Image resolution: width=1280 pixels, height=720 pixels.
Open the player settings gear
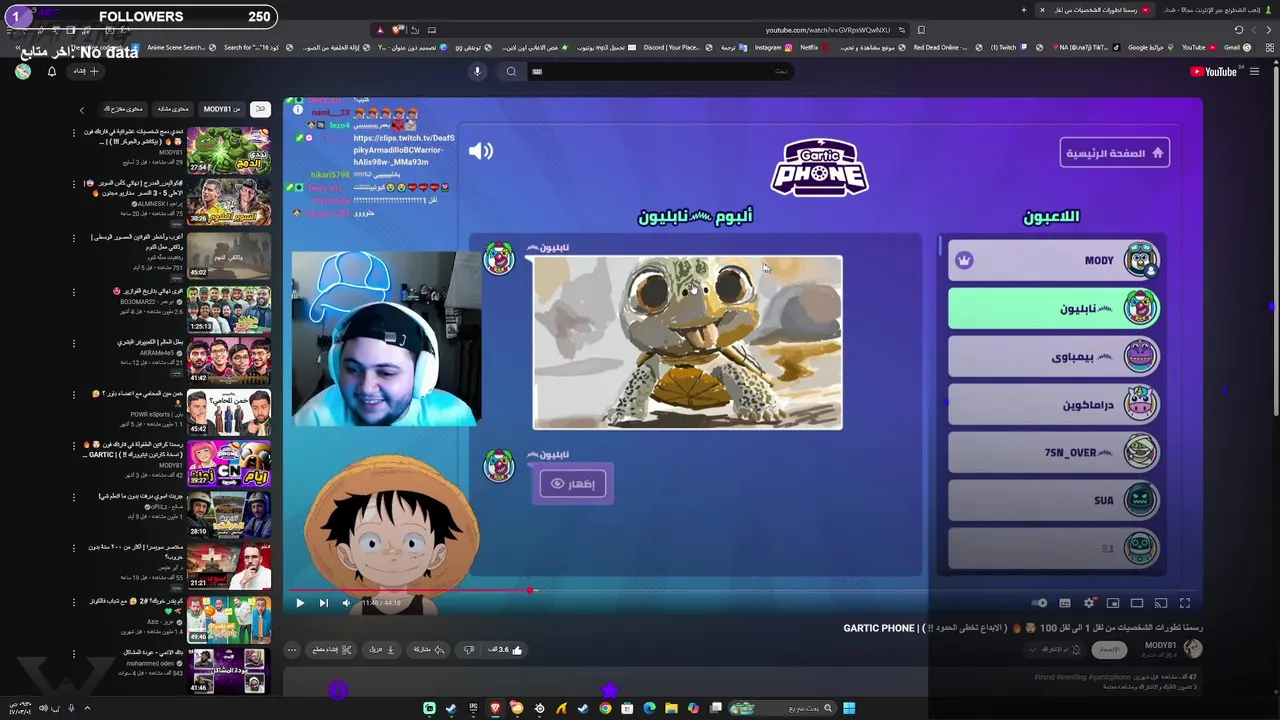[1089, 603]
